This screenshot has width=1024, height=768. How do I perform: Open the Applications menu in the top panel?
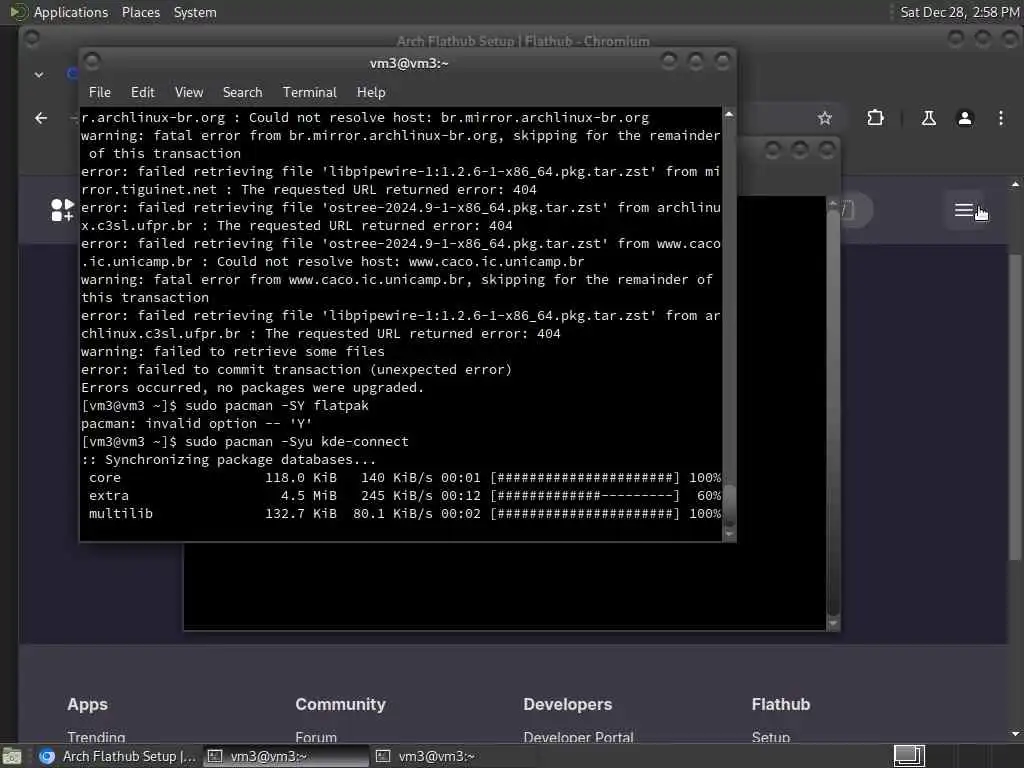click(71, 12)
